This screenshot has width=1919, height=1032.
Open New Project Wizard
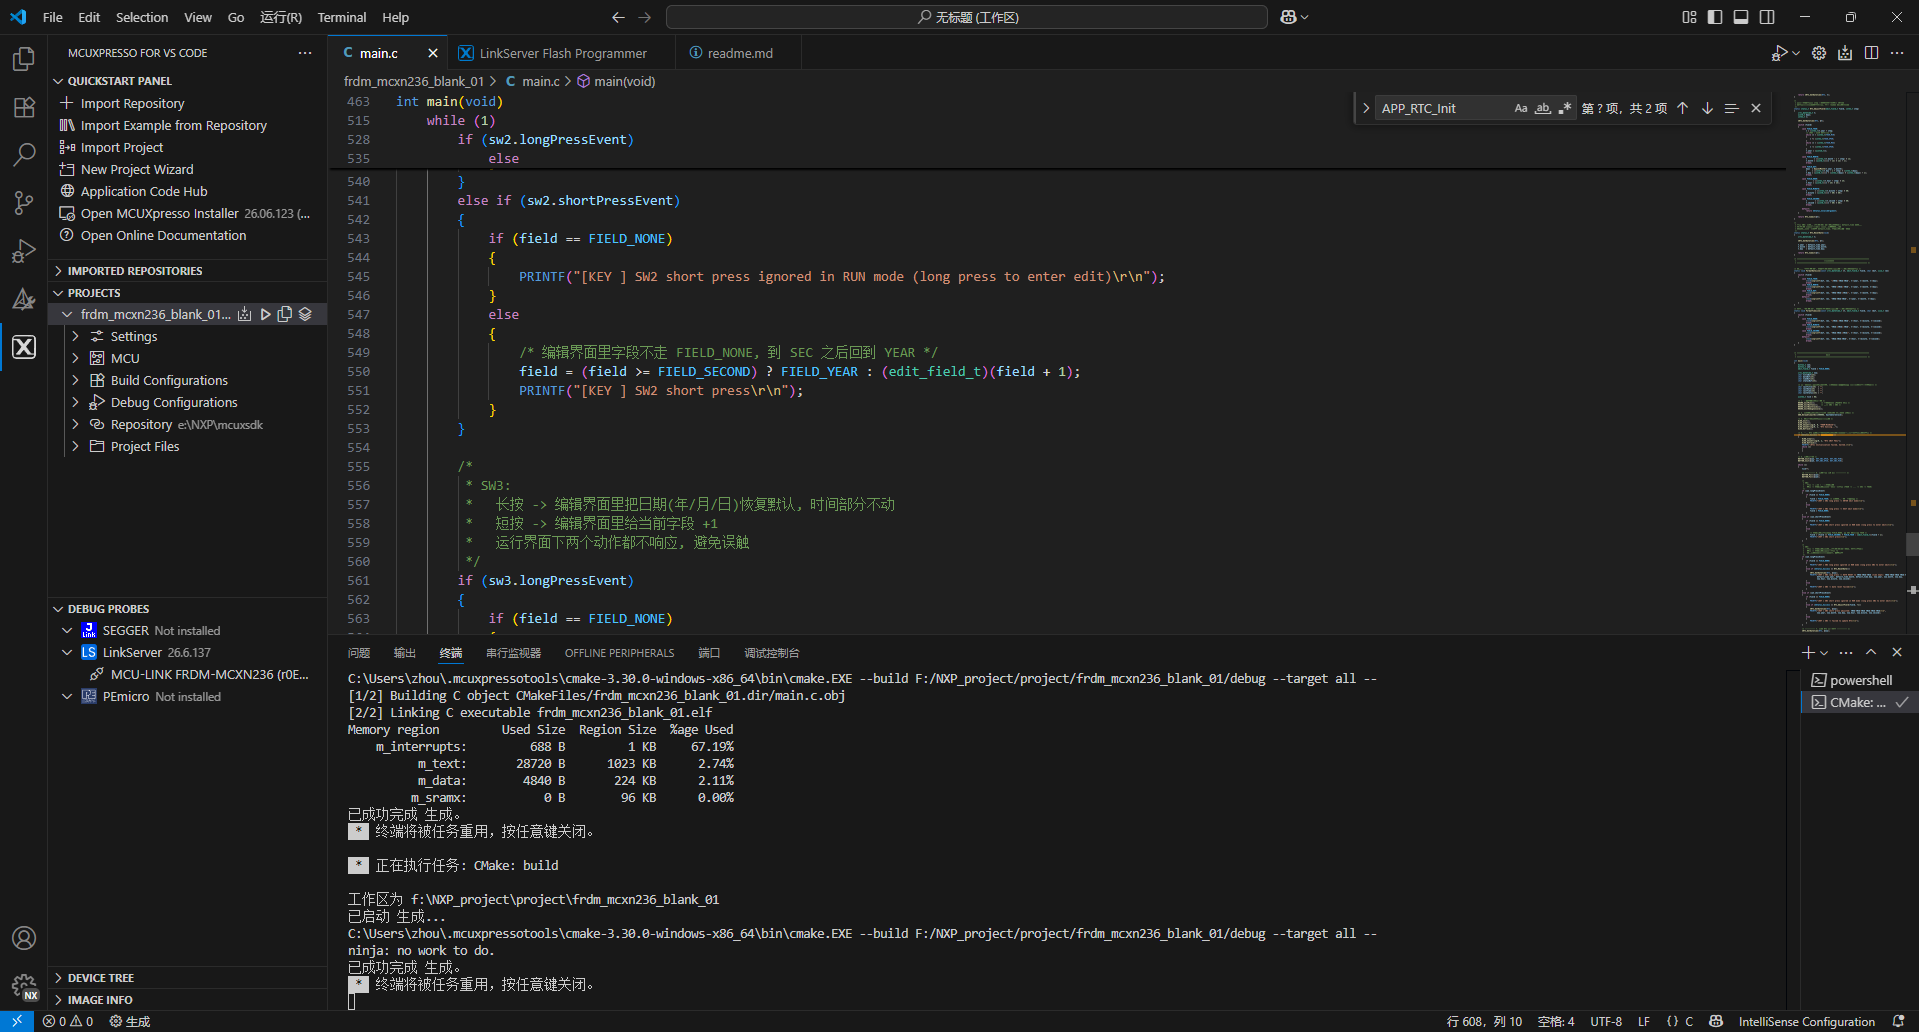[137, 169]
